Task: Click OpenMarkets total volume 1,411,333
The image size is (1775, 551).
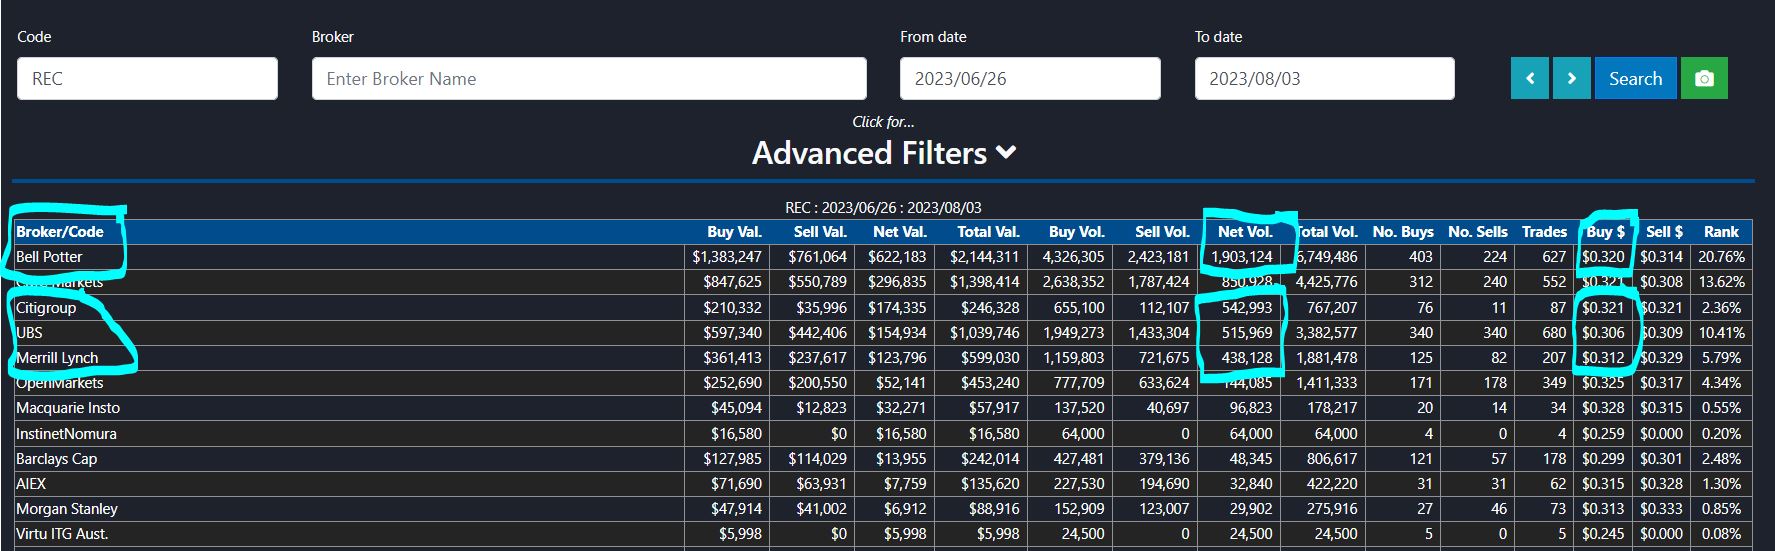Action: click(x=1327, y=383)
